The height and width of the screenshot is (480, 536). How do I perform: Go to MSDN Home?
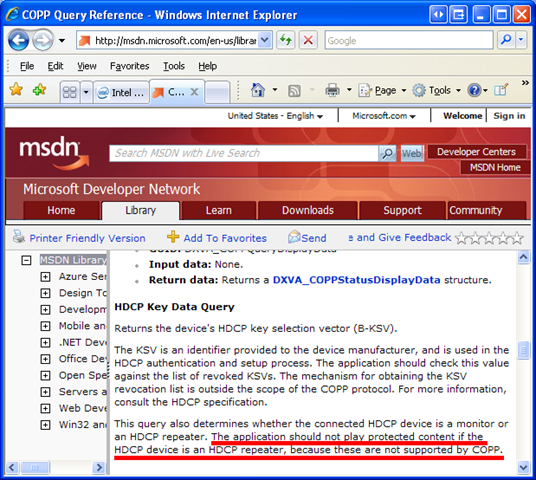[495, 167]
